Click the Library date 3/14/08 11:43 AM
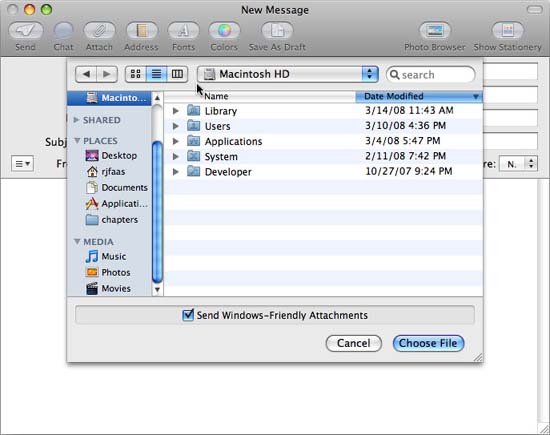The height and width of the screenshot is (435, 550). [409, 111]
